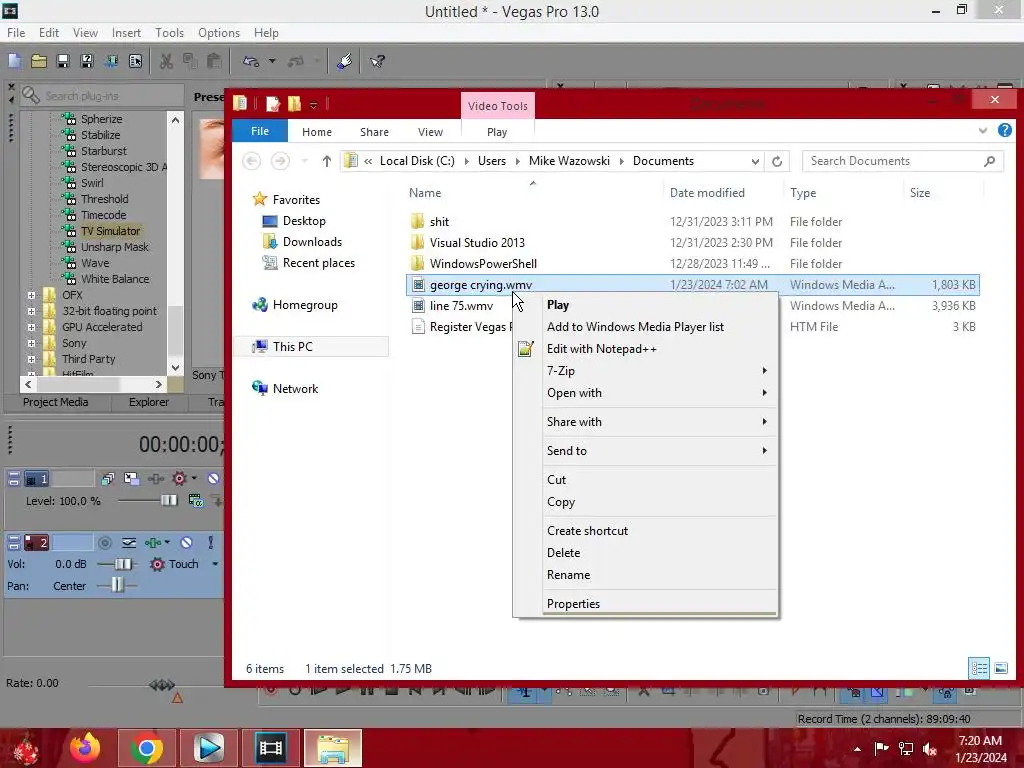The width and height of the screenshot is (1024, 768).
Task: Open the Share tab in Explorer ribbon
Action: point(374,132)
